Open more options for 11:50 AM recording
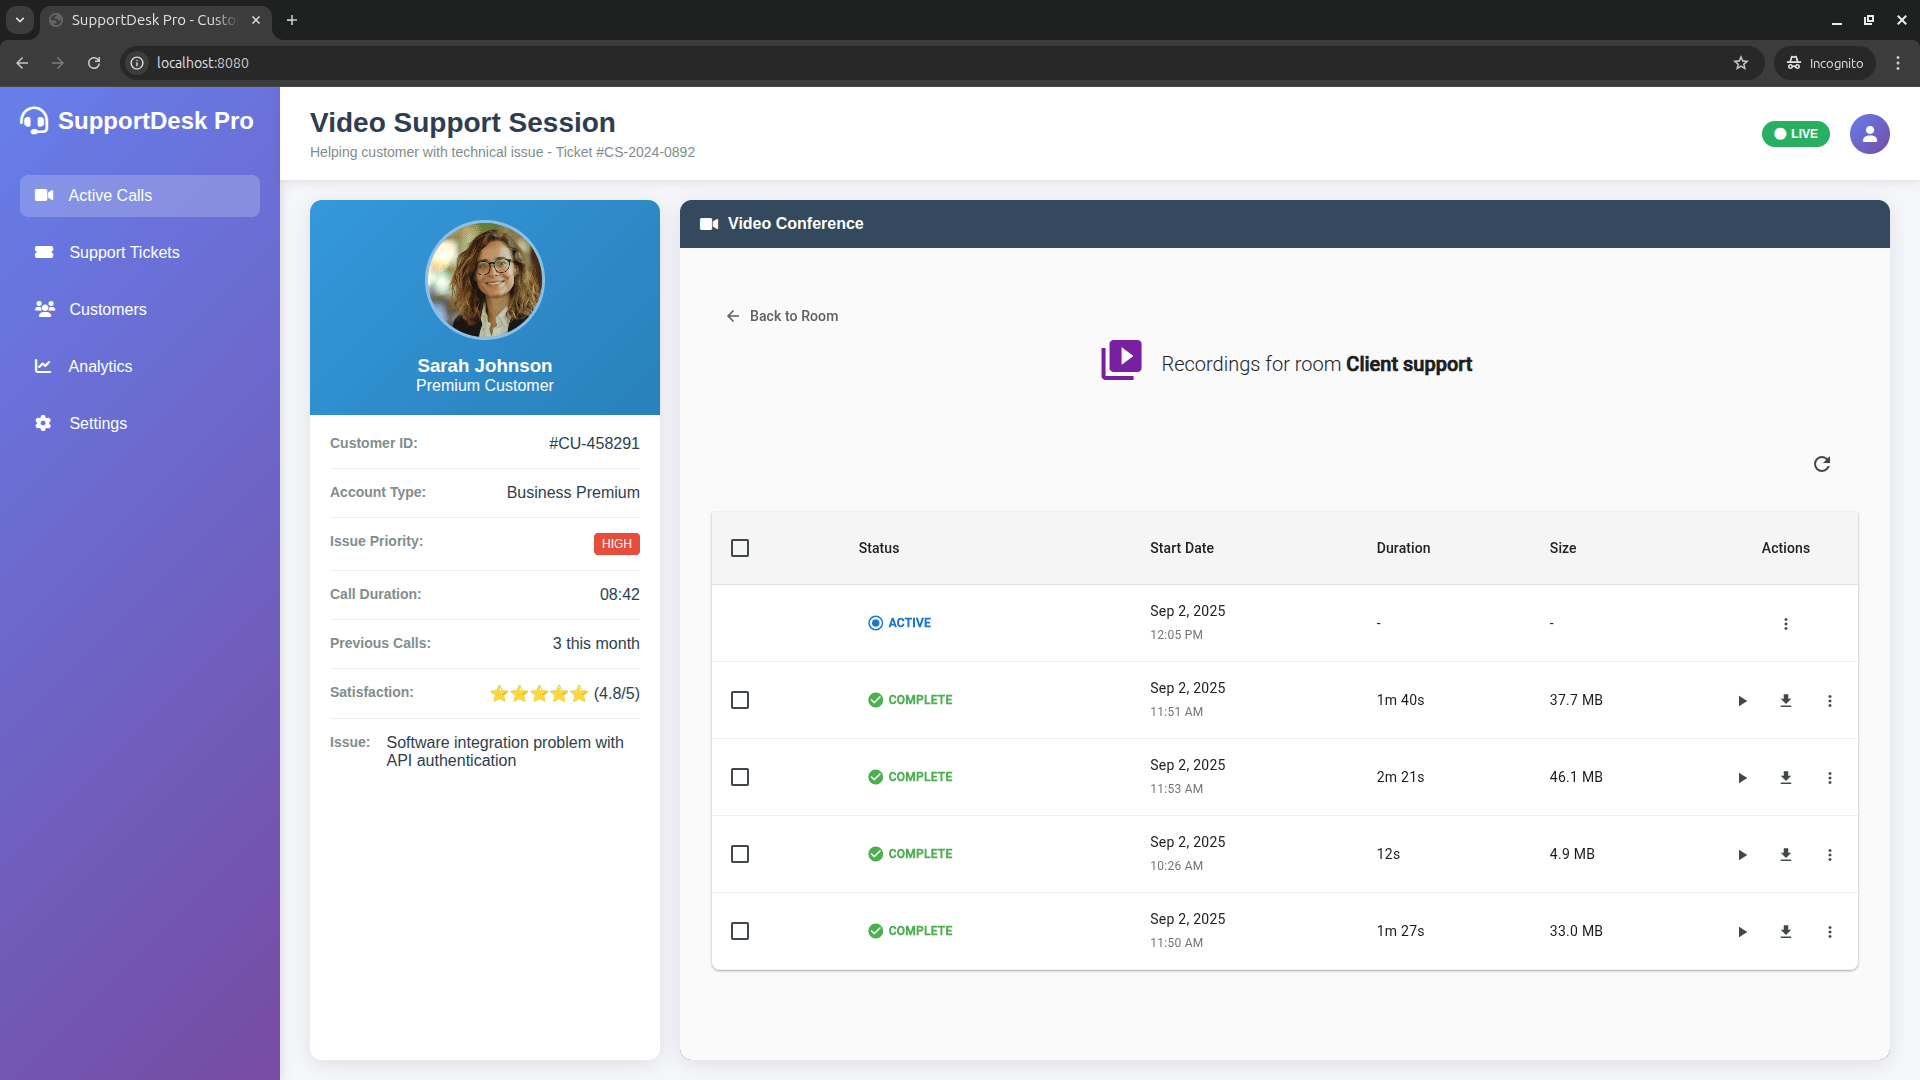Screen dimensions: 1920x1080 point(1830,932)
